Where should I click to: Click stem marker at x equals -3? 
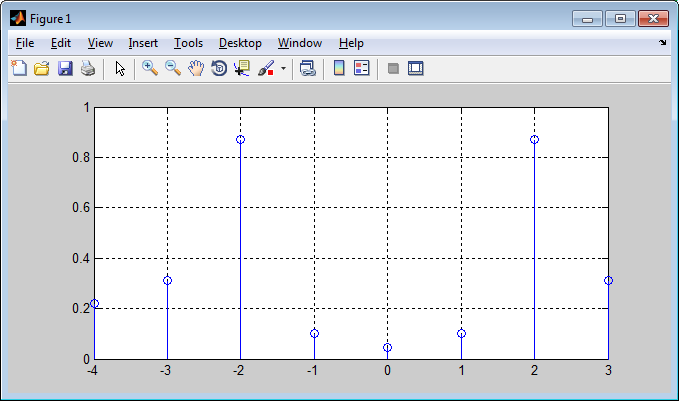[x=168, y=281]
